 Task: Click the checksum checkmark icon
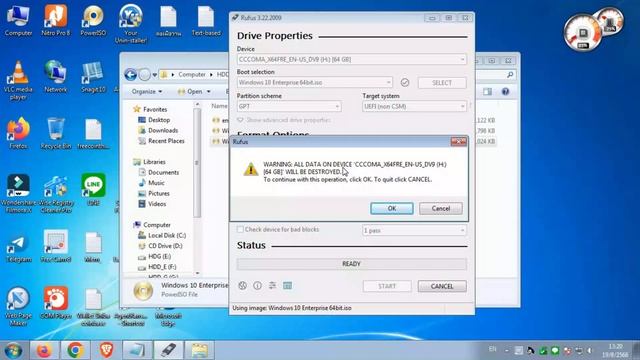click(x=404, y=82)
